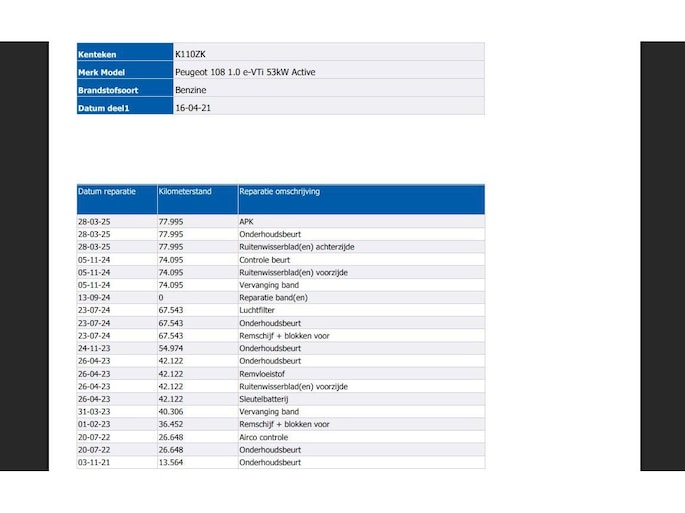The width and height of the screenshot is (685, 513).
Task: Select the Airco controle row
Action: point(280,437)
